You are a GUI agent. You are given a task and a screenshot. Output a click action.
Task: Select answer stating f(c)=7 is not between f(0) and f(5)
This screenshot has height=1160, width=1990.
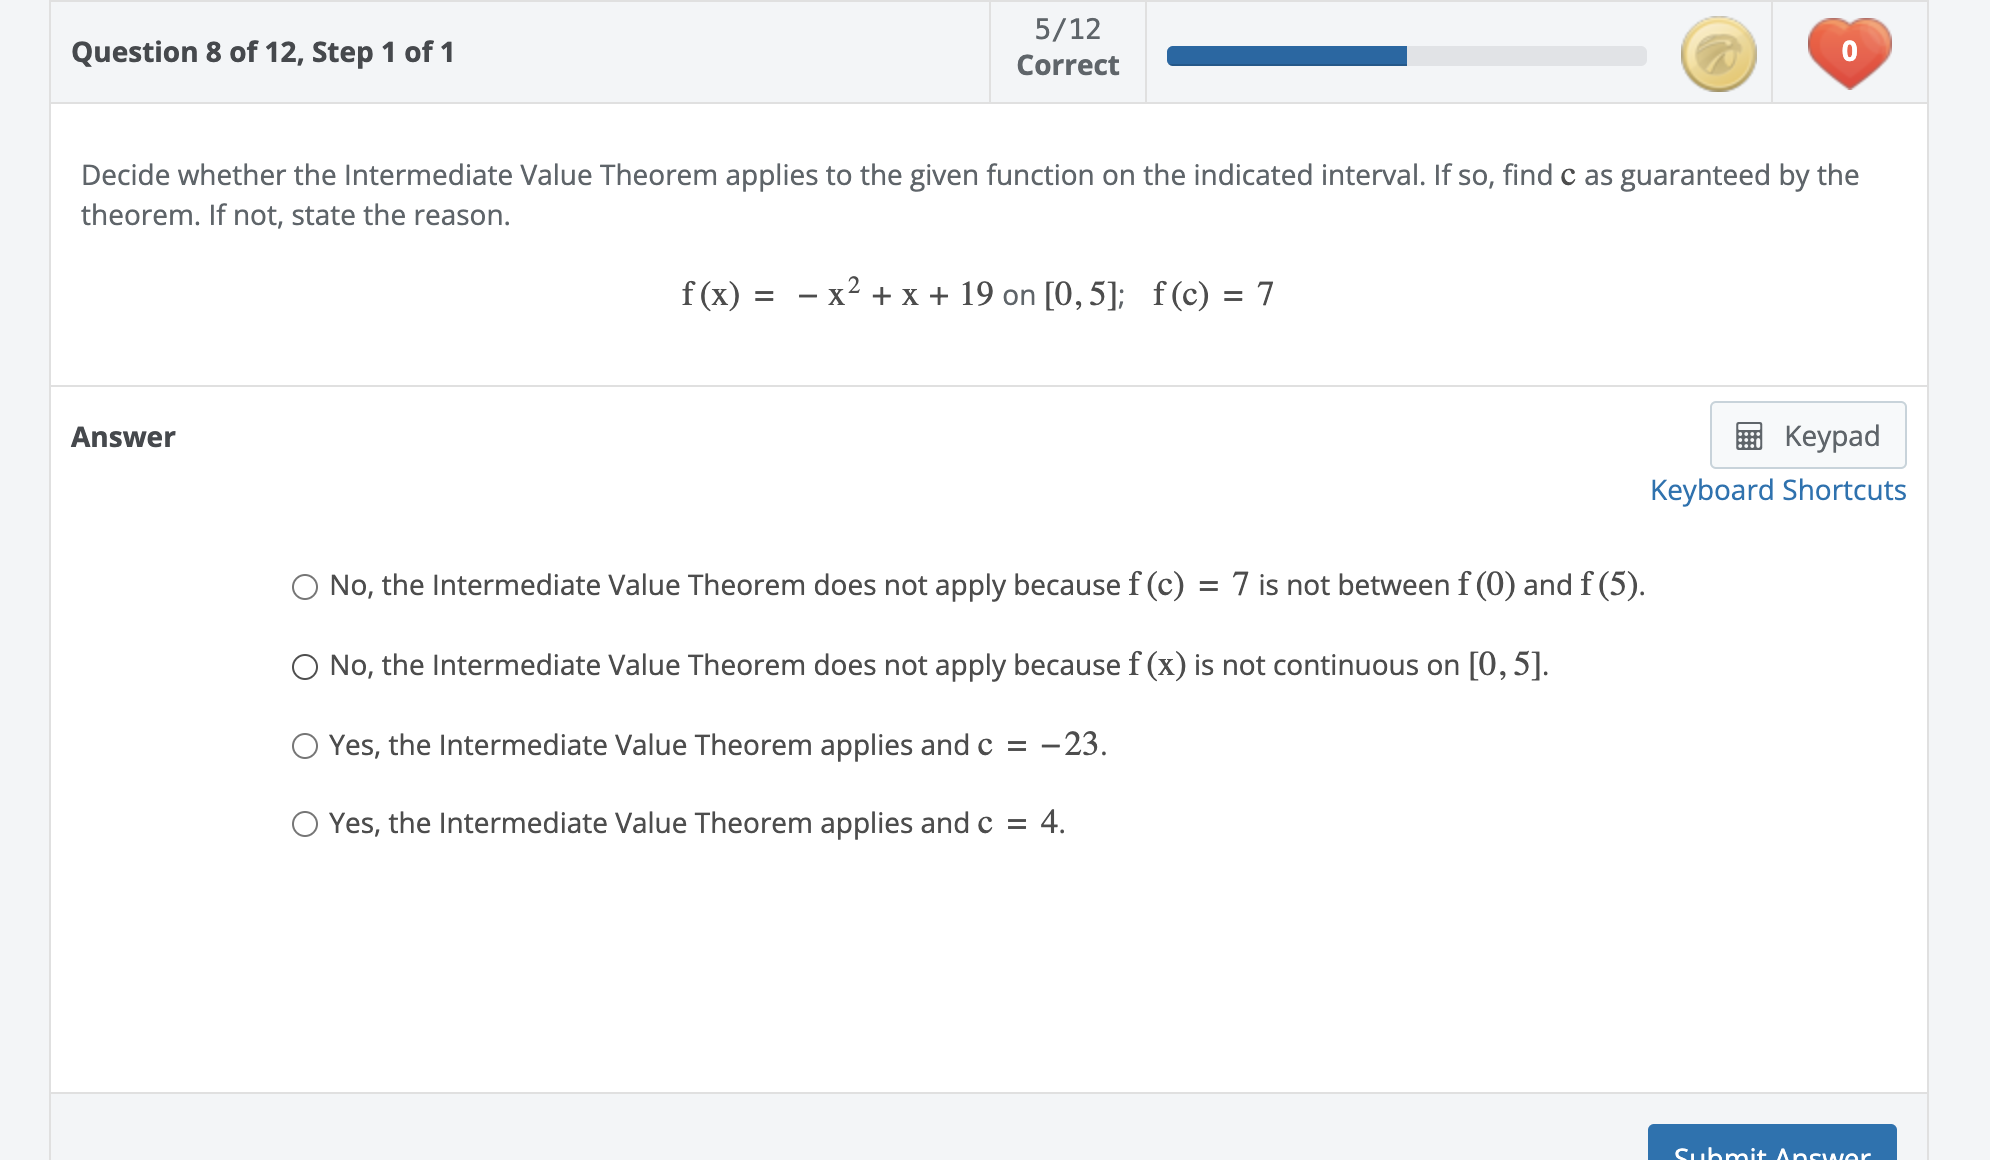click(304, 586)
